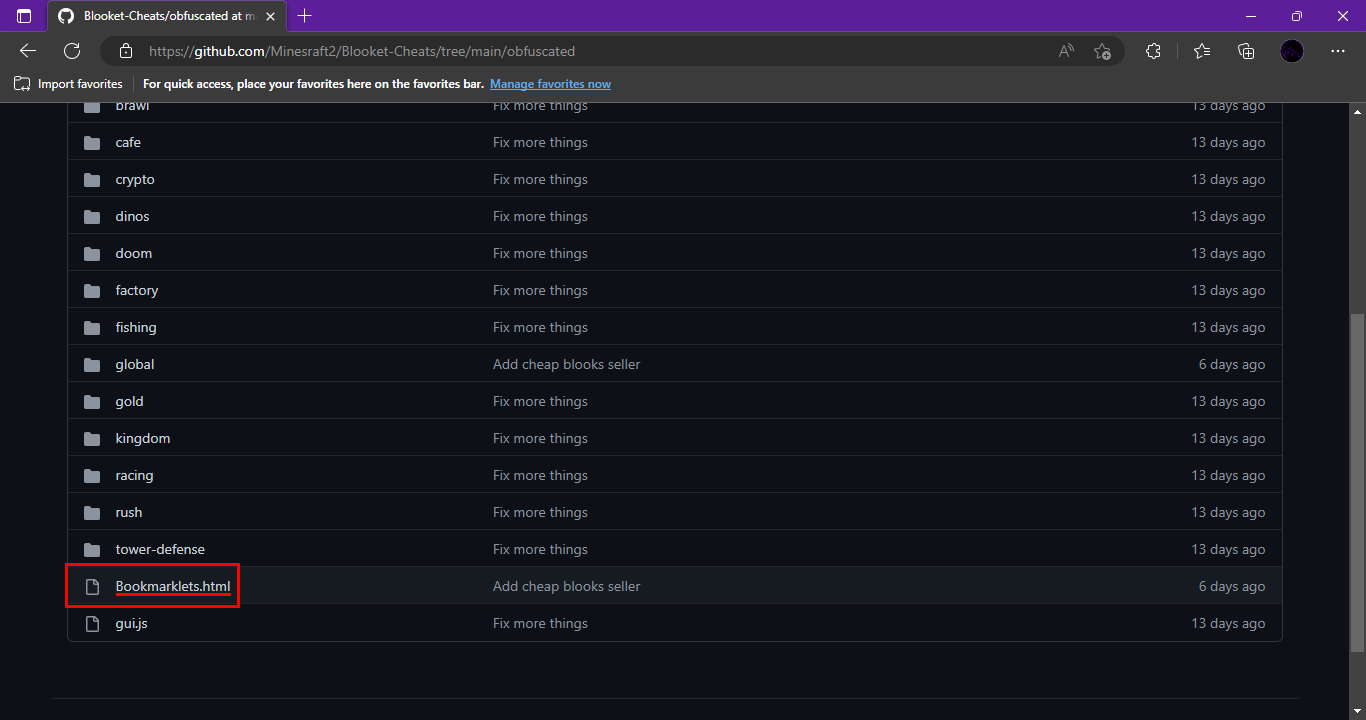
Task: Click the 6 days ago text for global
Action: pos(1232,365)
